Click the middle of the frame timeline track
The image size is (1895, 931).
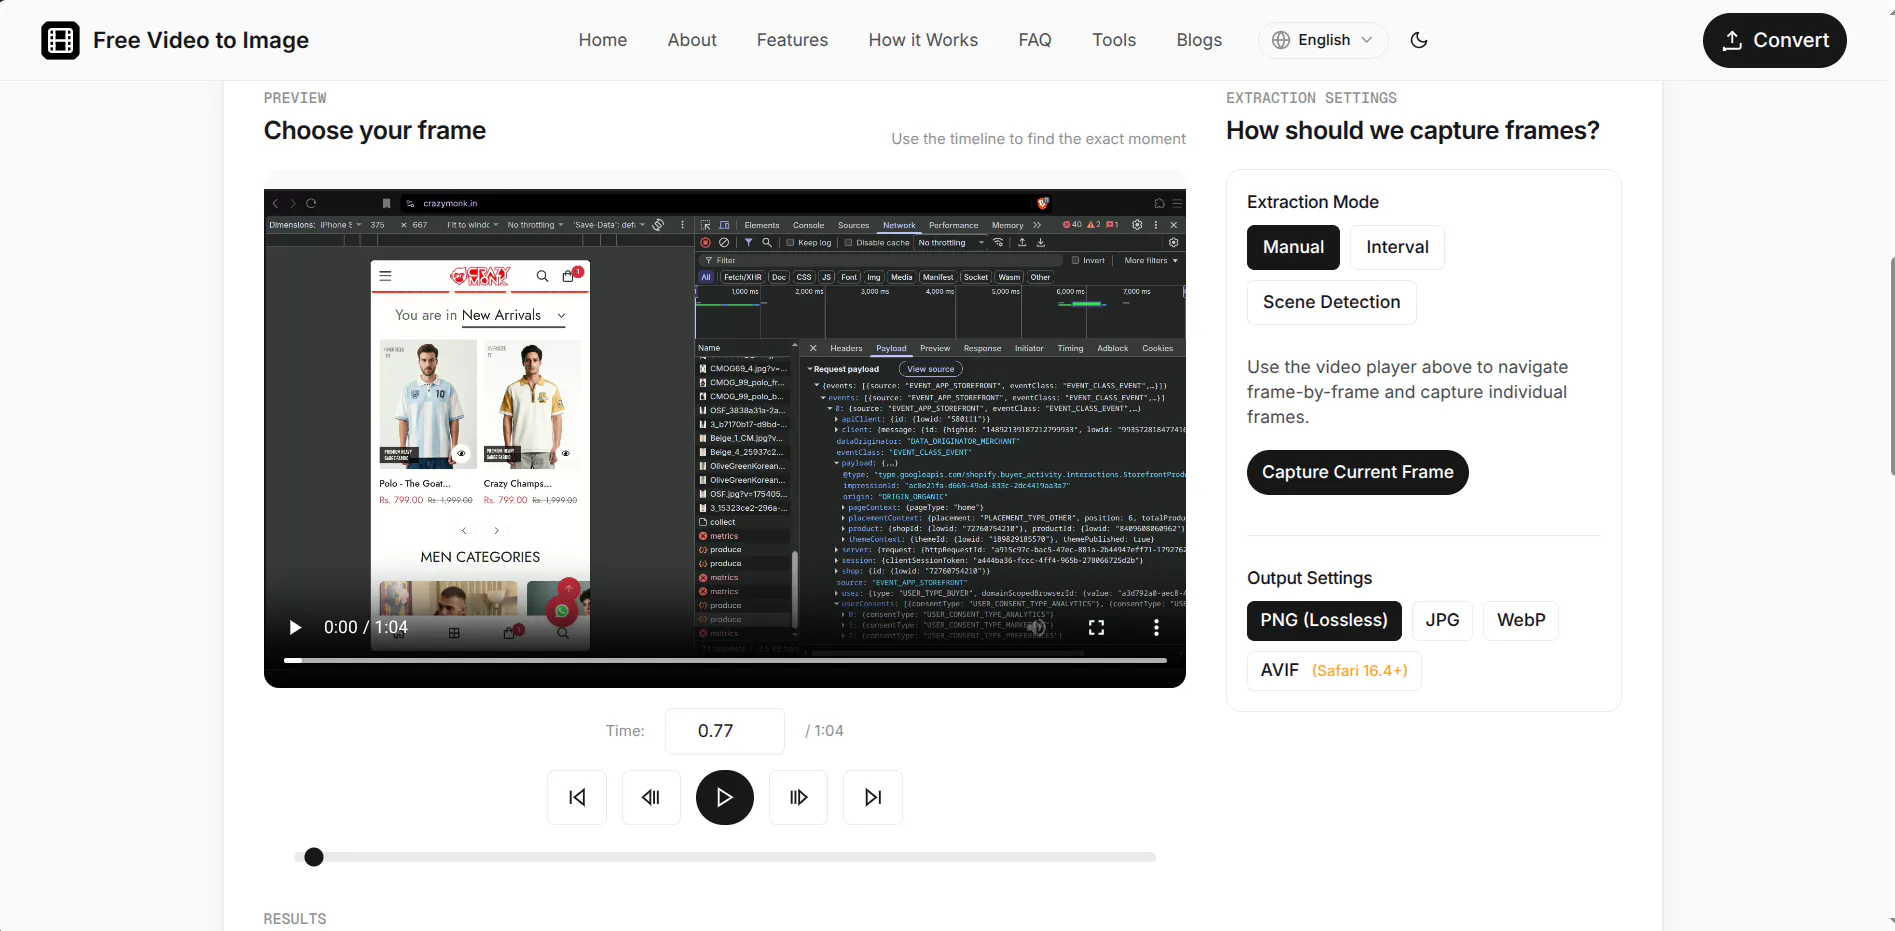(x=725, y=857)
